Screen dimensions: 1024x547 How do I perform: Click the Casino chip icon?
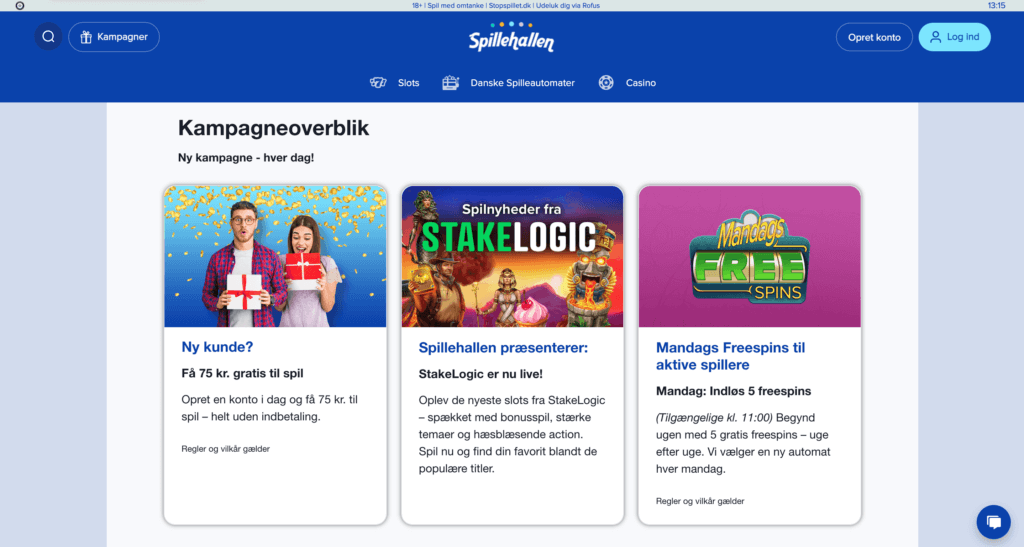[x=606, y=83]
